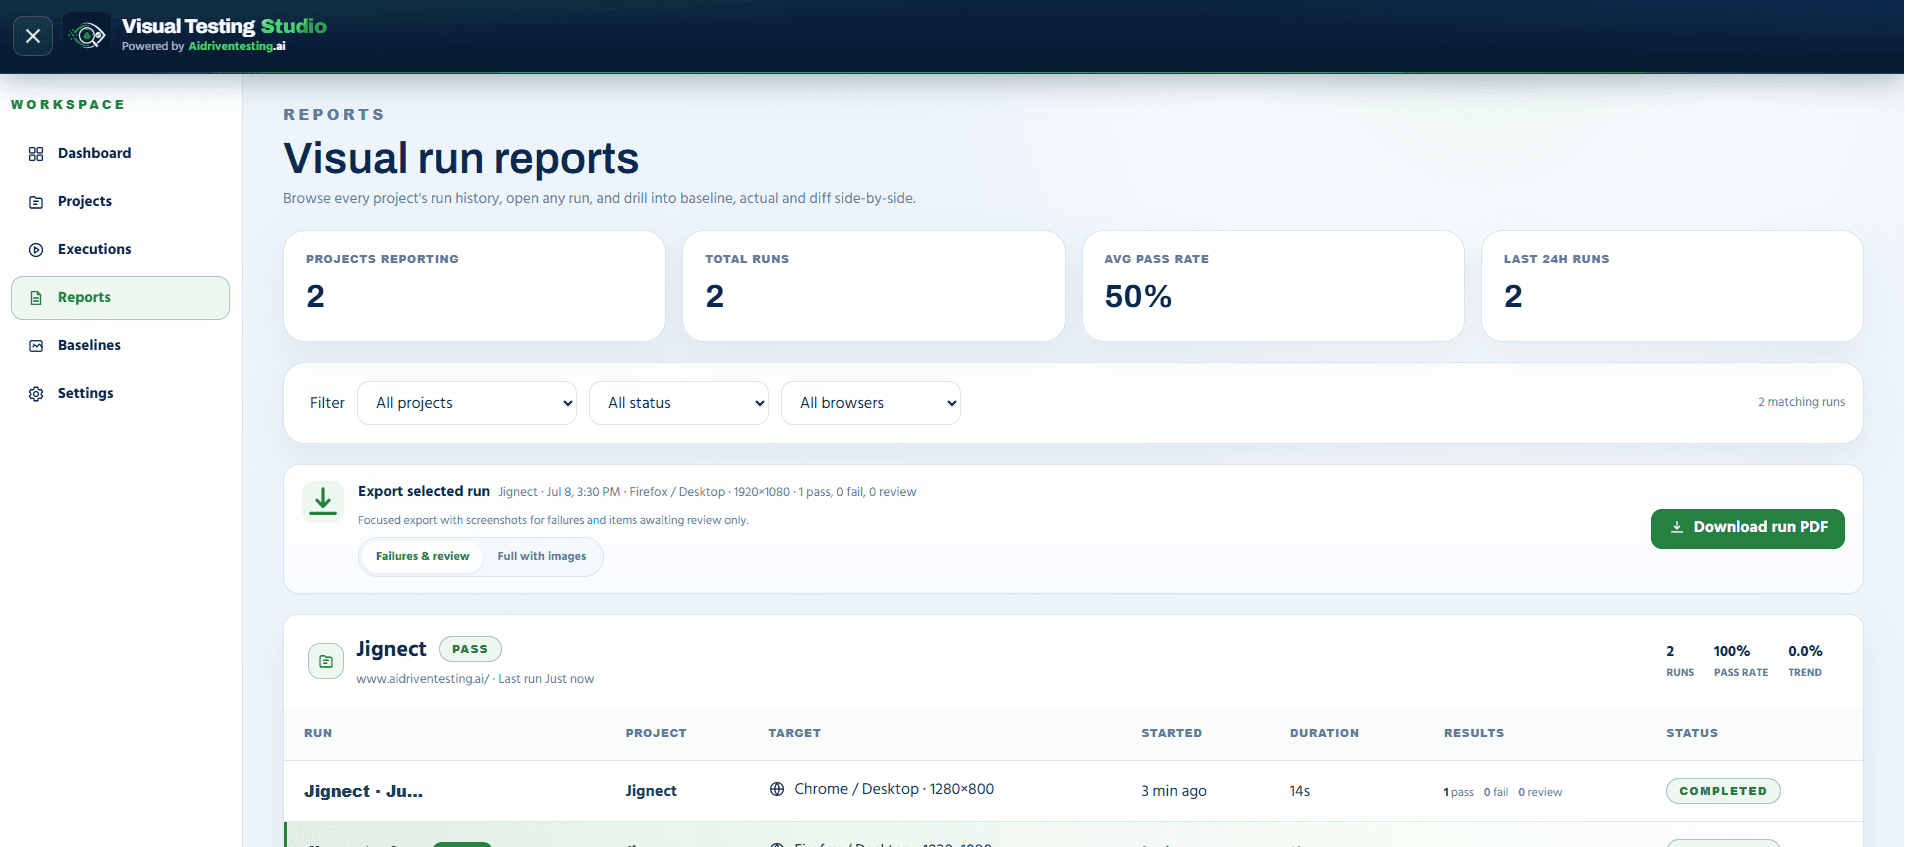Screen dimensions: 1905x847
Task: Click the STATUS column header
Action: coord(1692,733)
